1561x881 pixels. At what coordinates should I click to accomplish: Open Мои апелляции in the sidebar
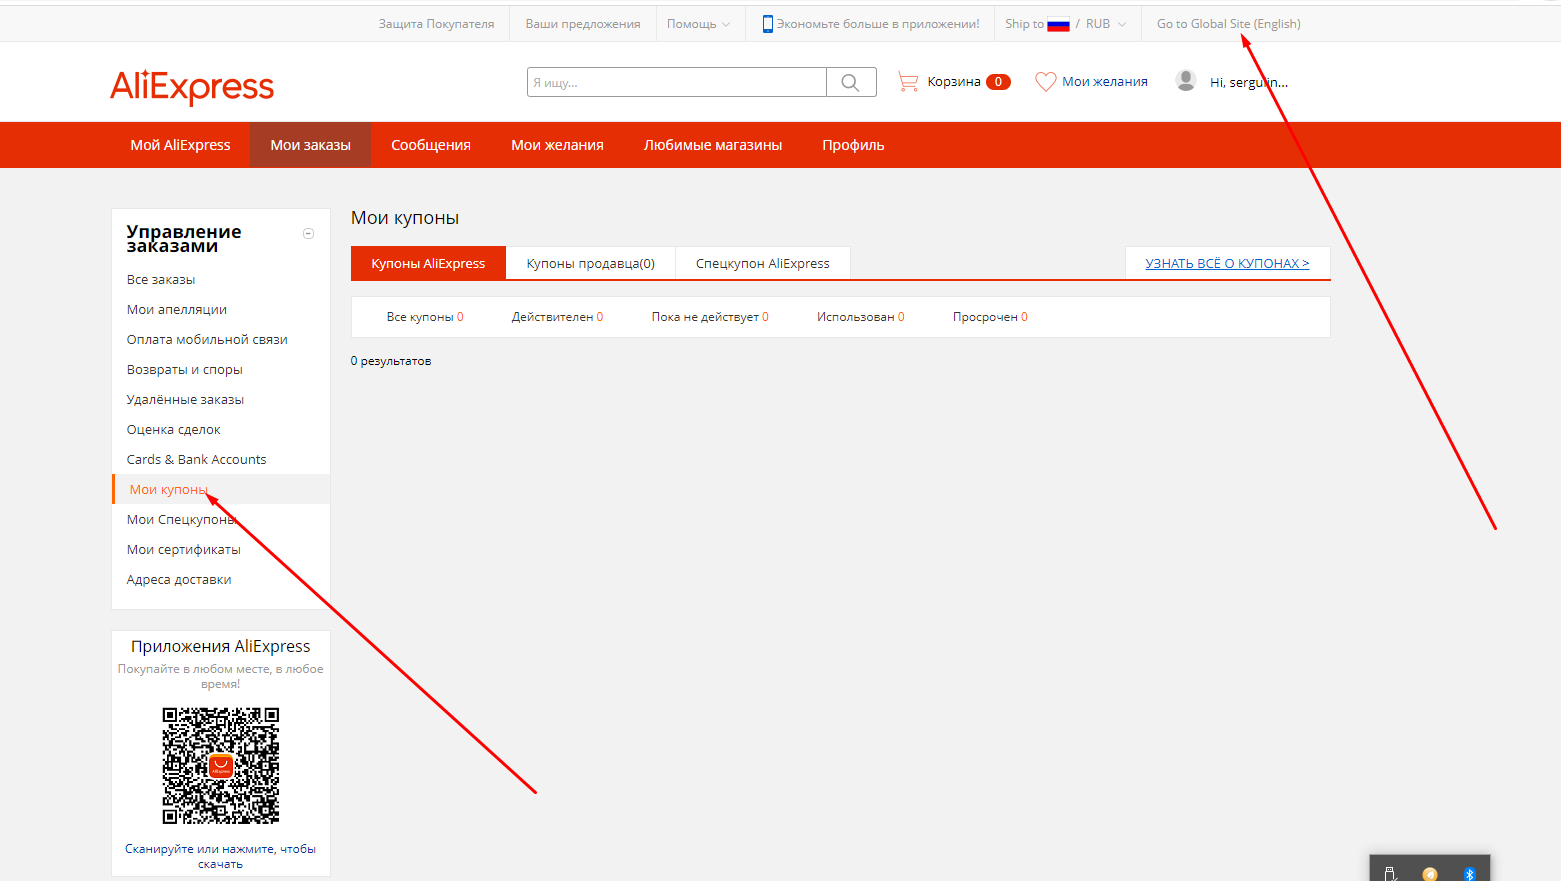coord(177,310)
